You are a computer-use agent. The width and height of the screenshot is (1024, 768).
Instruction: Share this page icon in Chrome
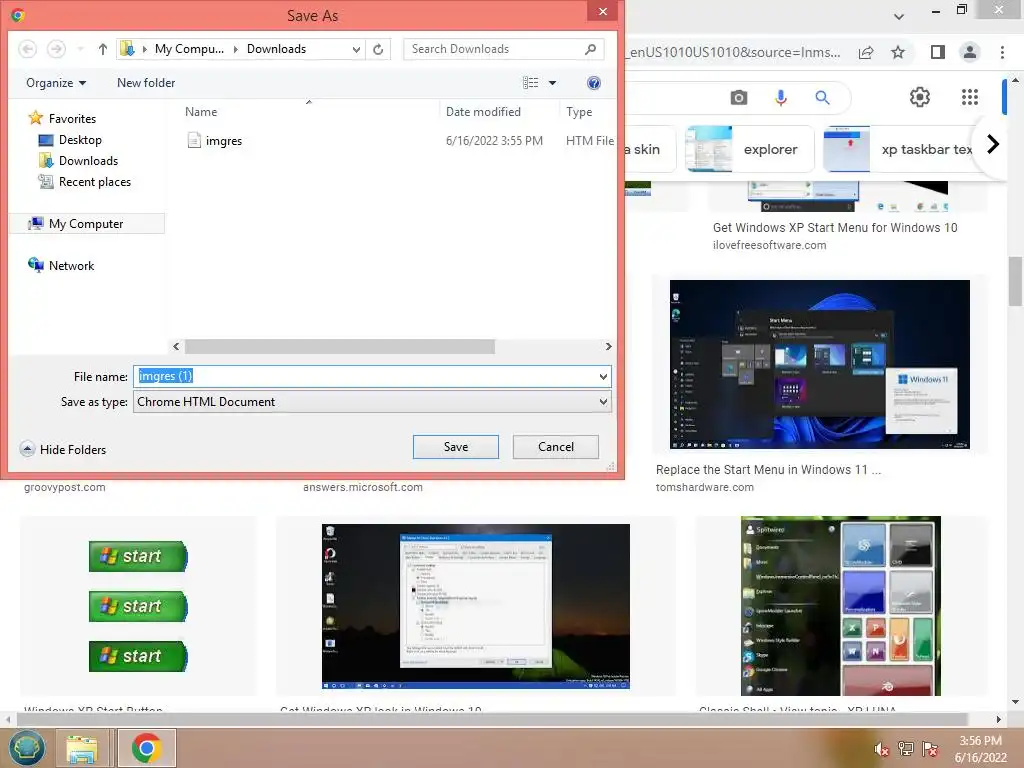pyautogui.click(x=866, y=52)
